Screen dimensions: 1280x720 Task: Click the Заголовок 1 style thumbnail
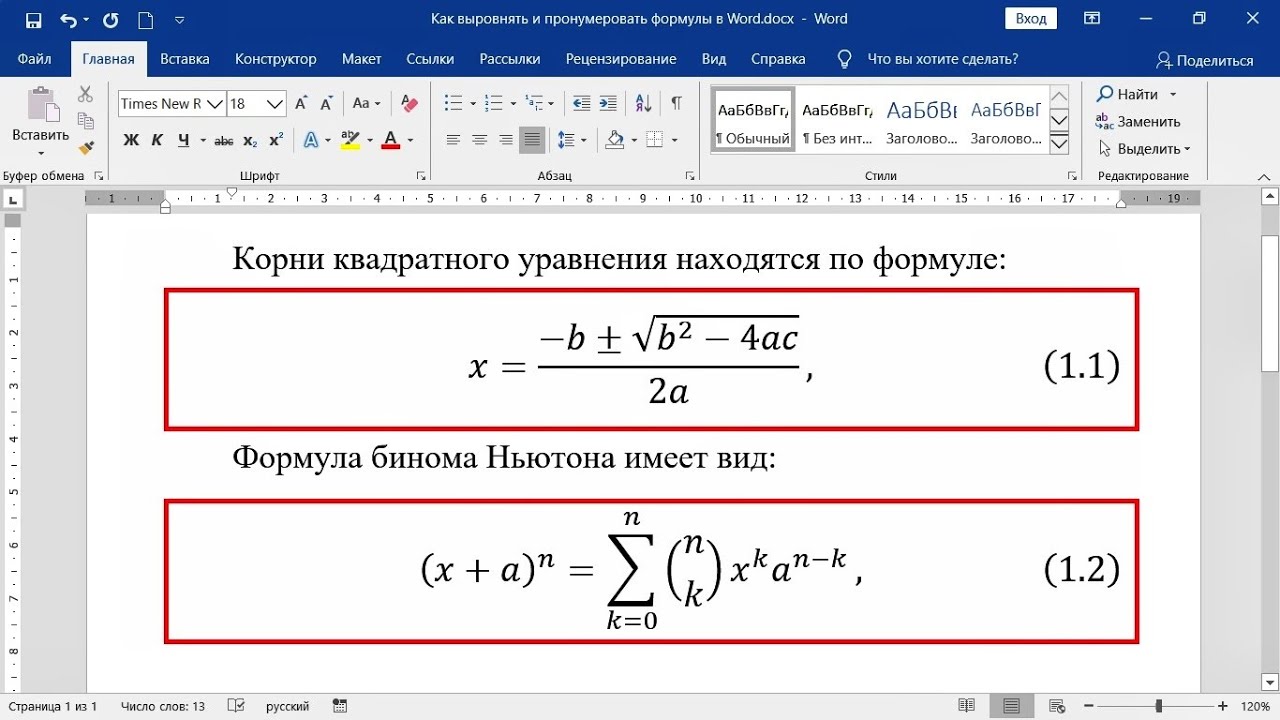(921, 120)
